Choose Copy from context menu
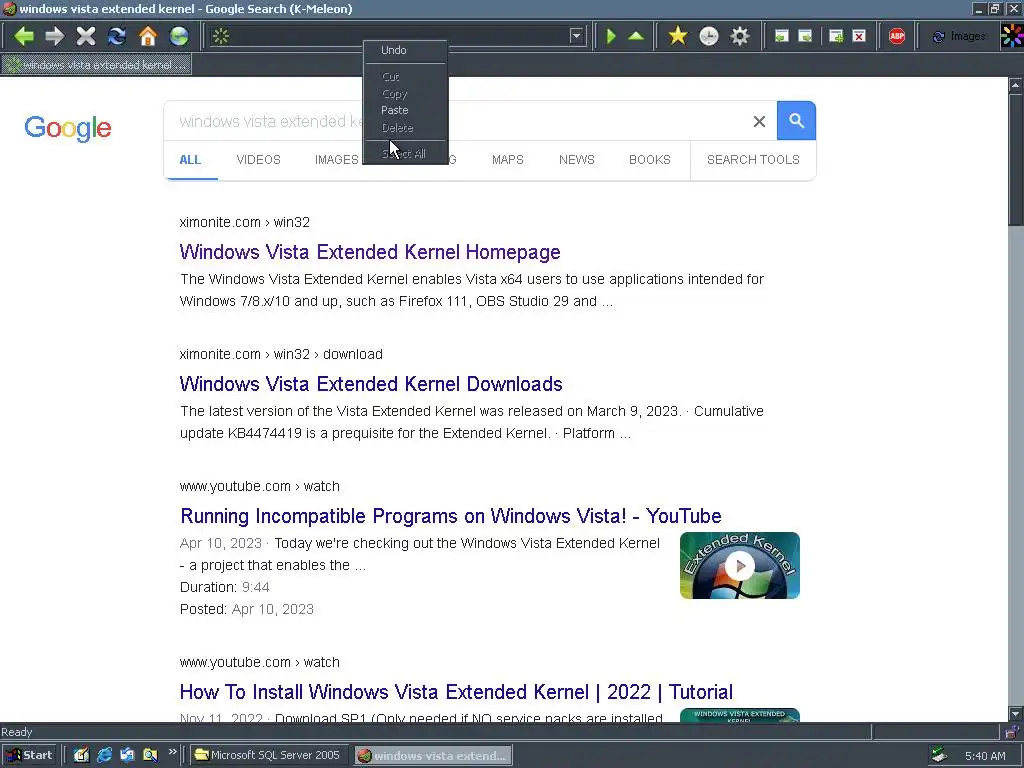 (x=406, y=94)
